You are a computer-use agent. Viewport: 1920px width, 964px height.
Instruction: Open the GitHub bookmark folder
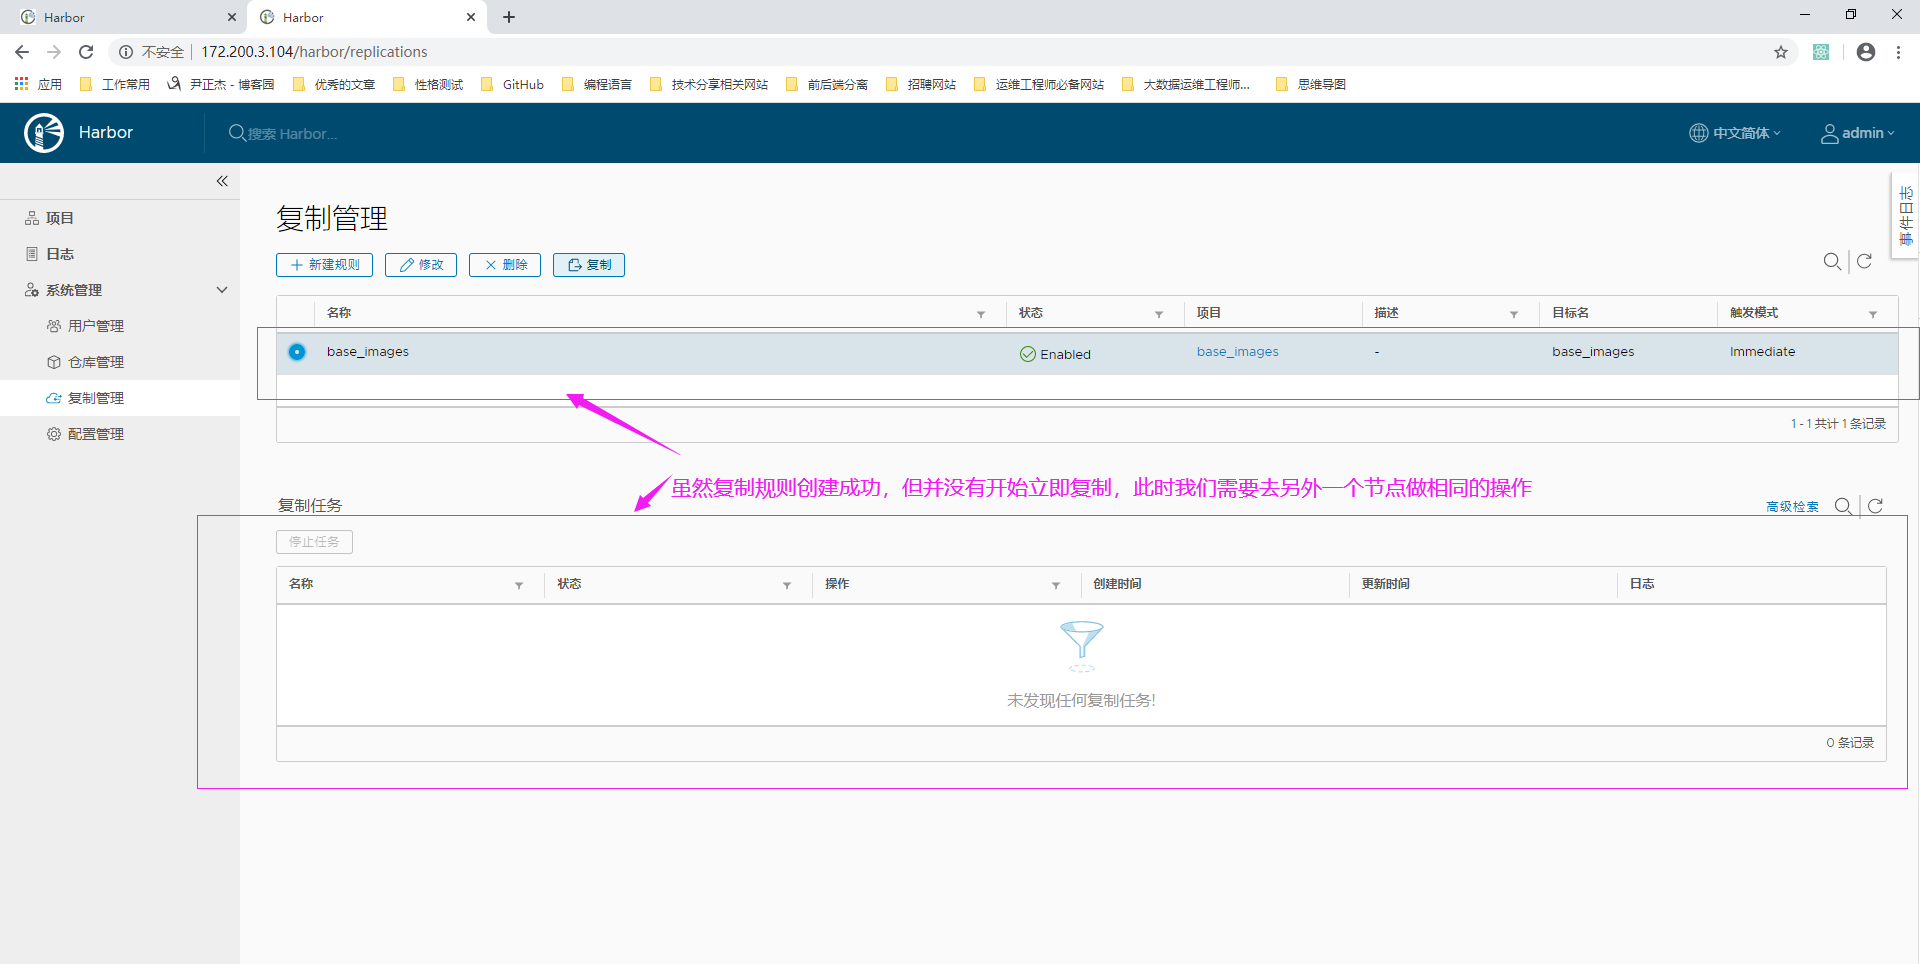(513, 84)
